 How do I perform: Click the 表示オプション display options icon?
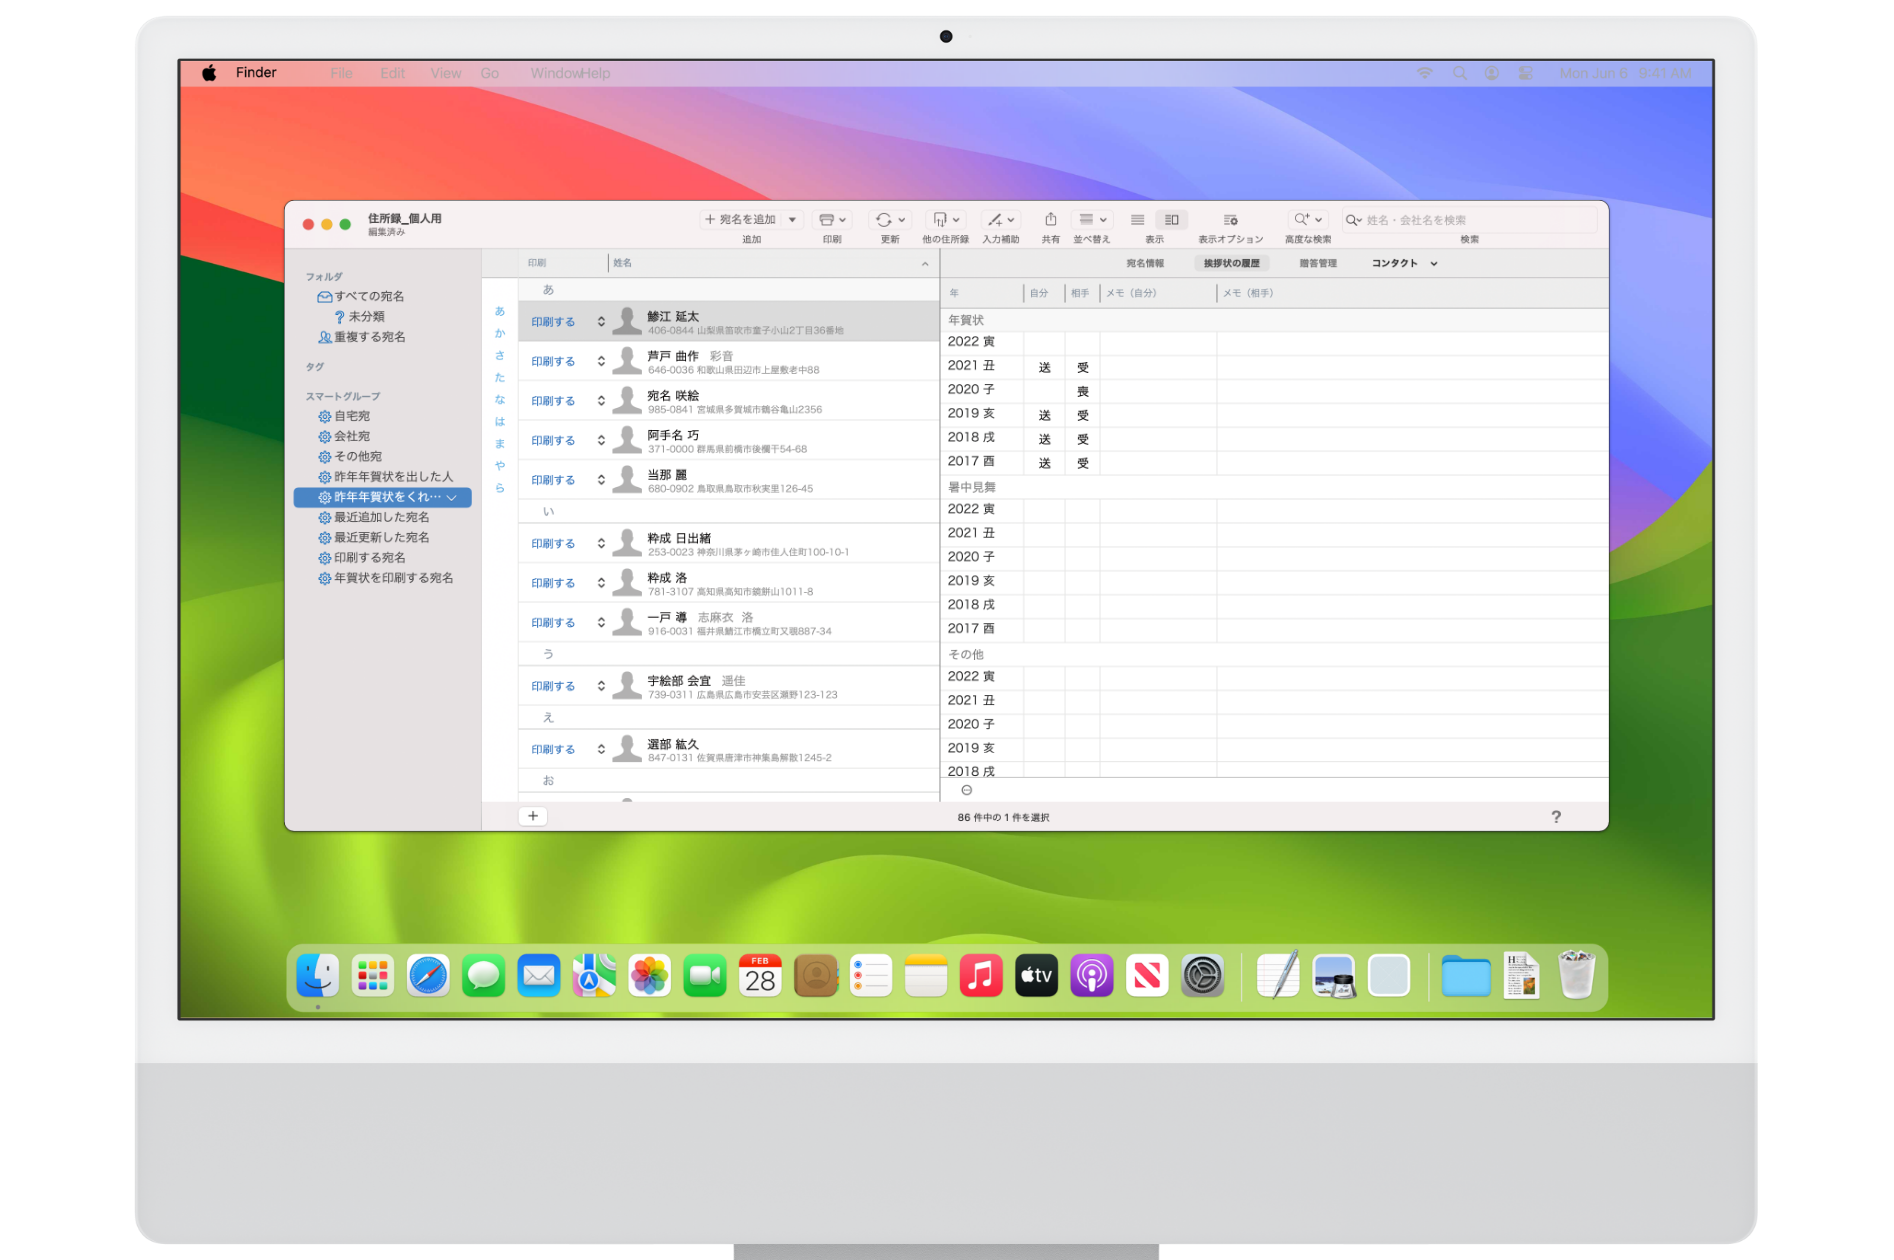point(1230,220)
